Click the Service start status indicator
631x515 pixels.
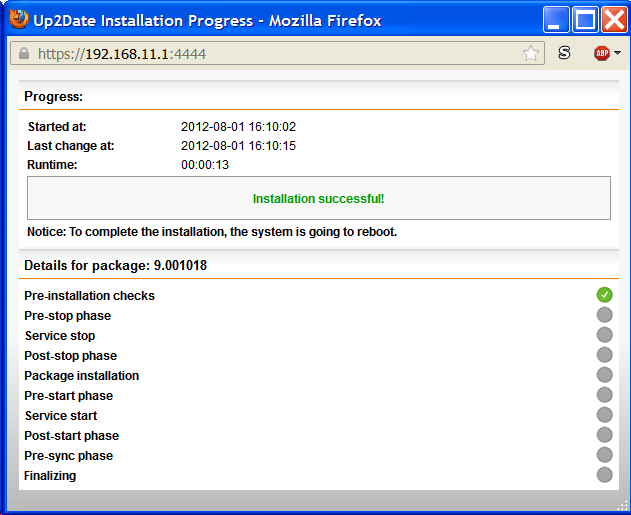(x=604, y=415)
